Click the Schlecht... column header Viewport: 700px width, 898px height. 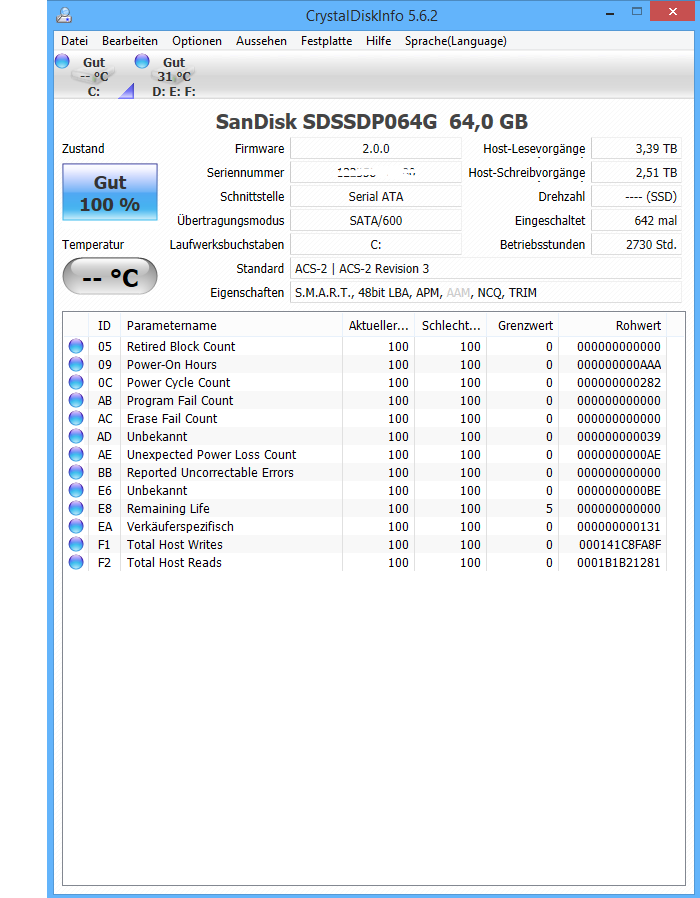[451, 325]
